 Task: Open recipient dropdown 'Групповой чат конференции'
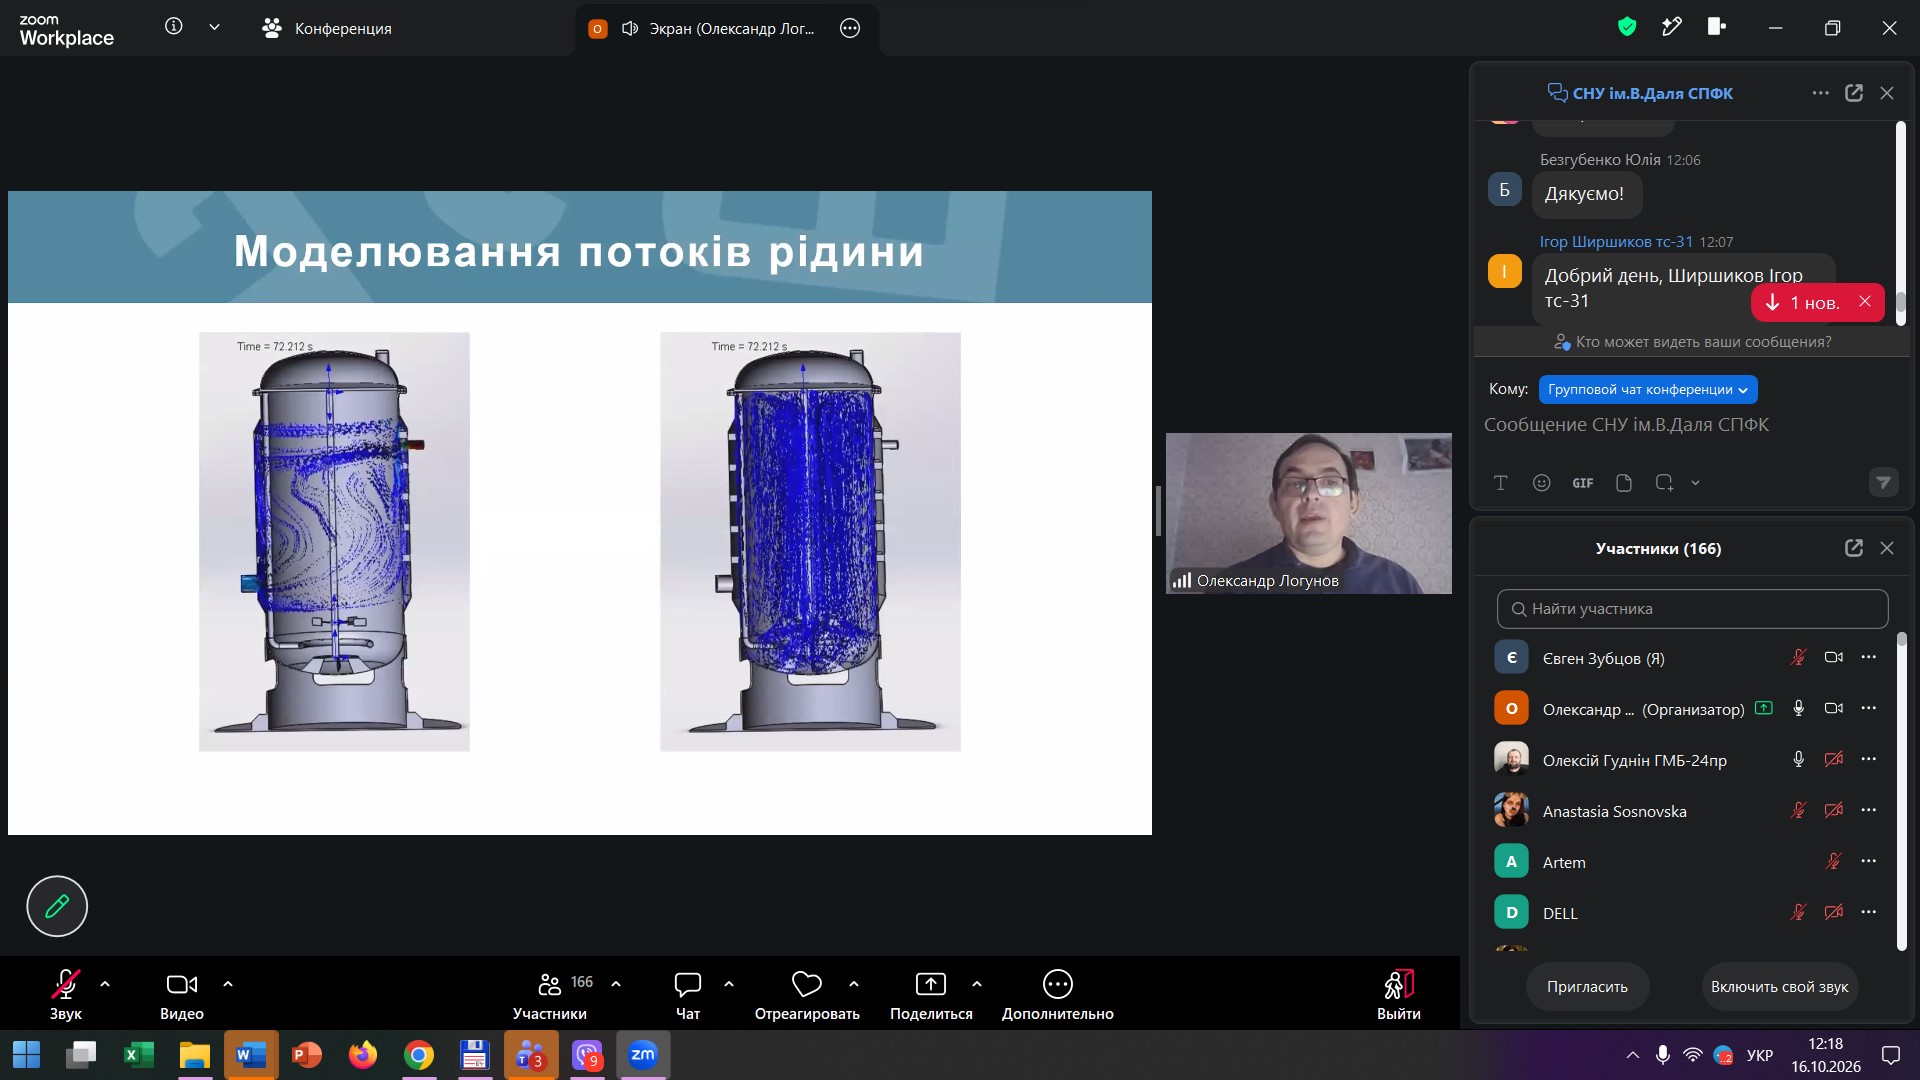tap(1648, 389)
